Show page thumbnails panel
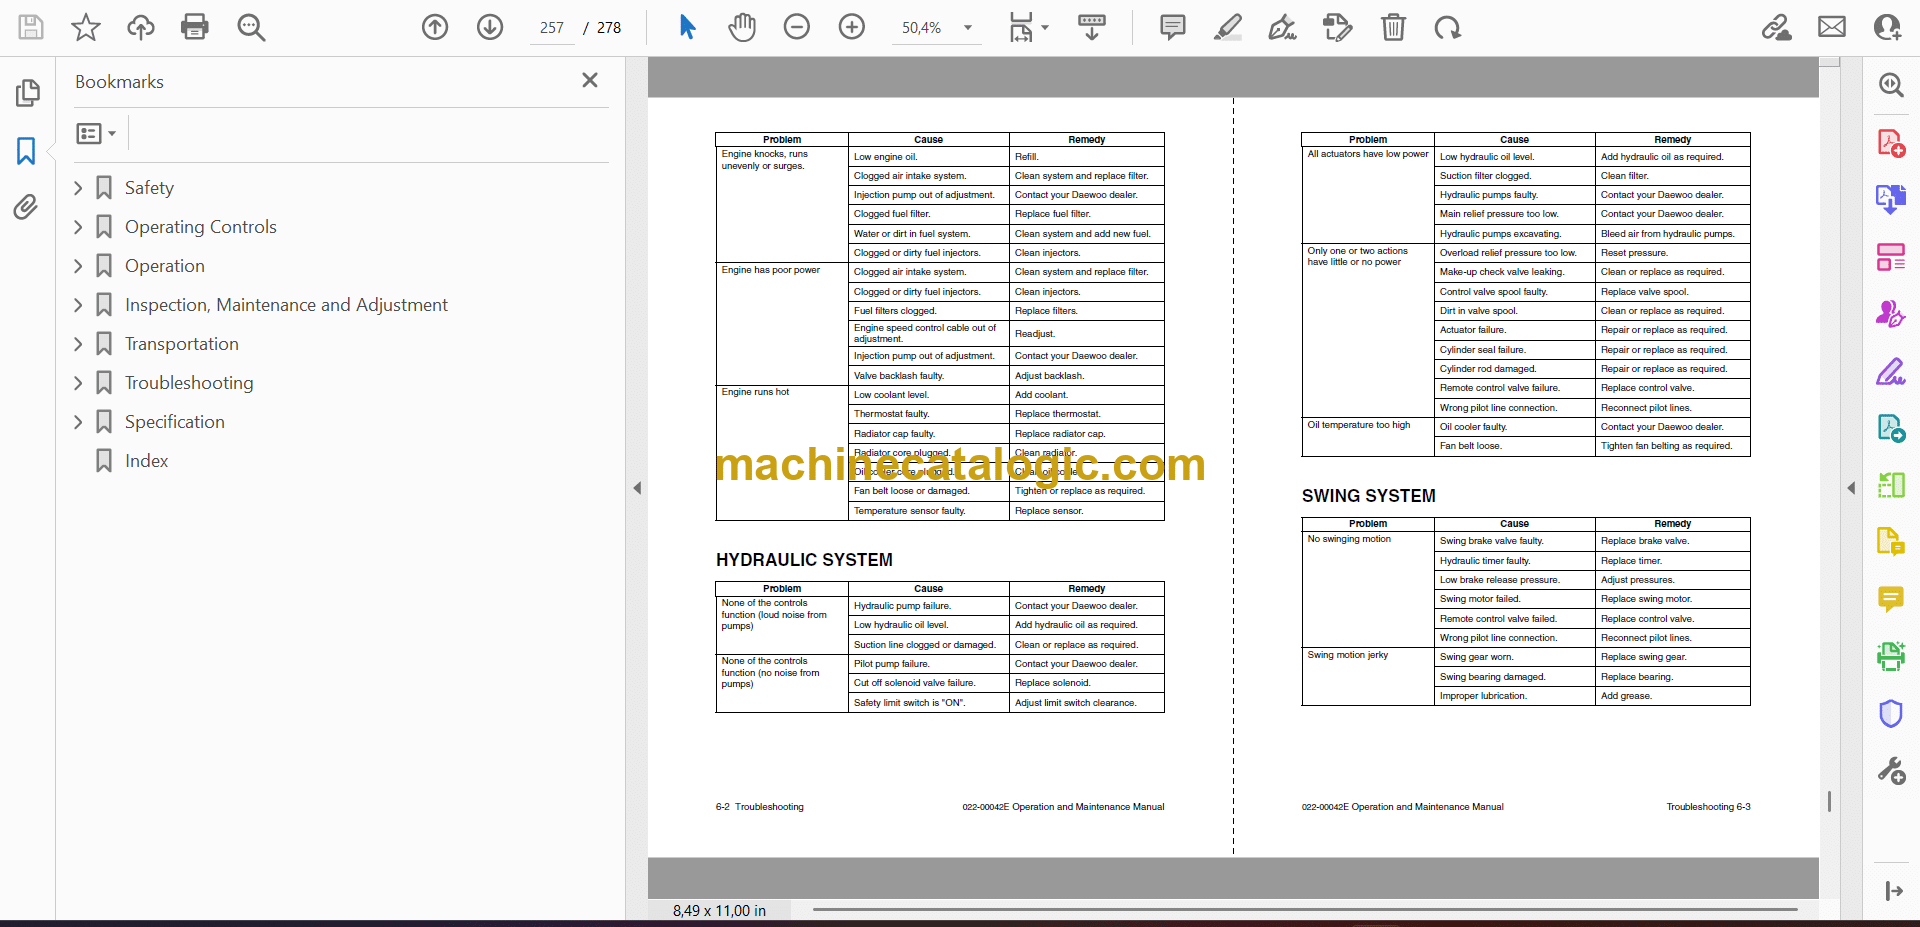Screen dimensions: 1920x927 27,93
